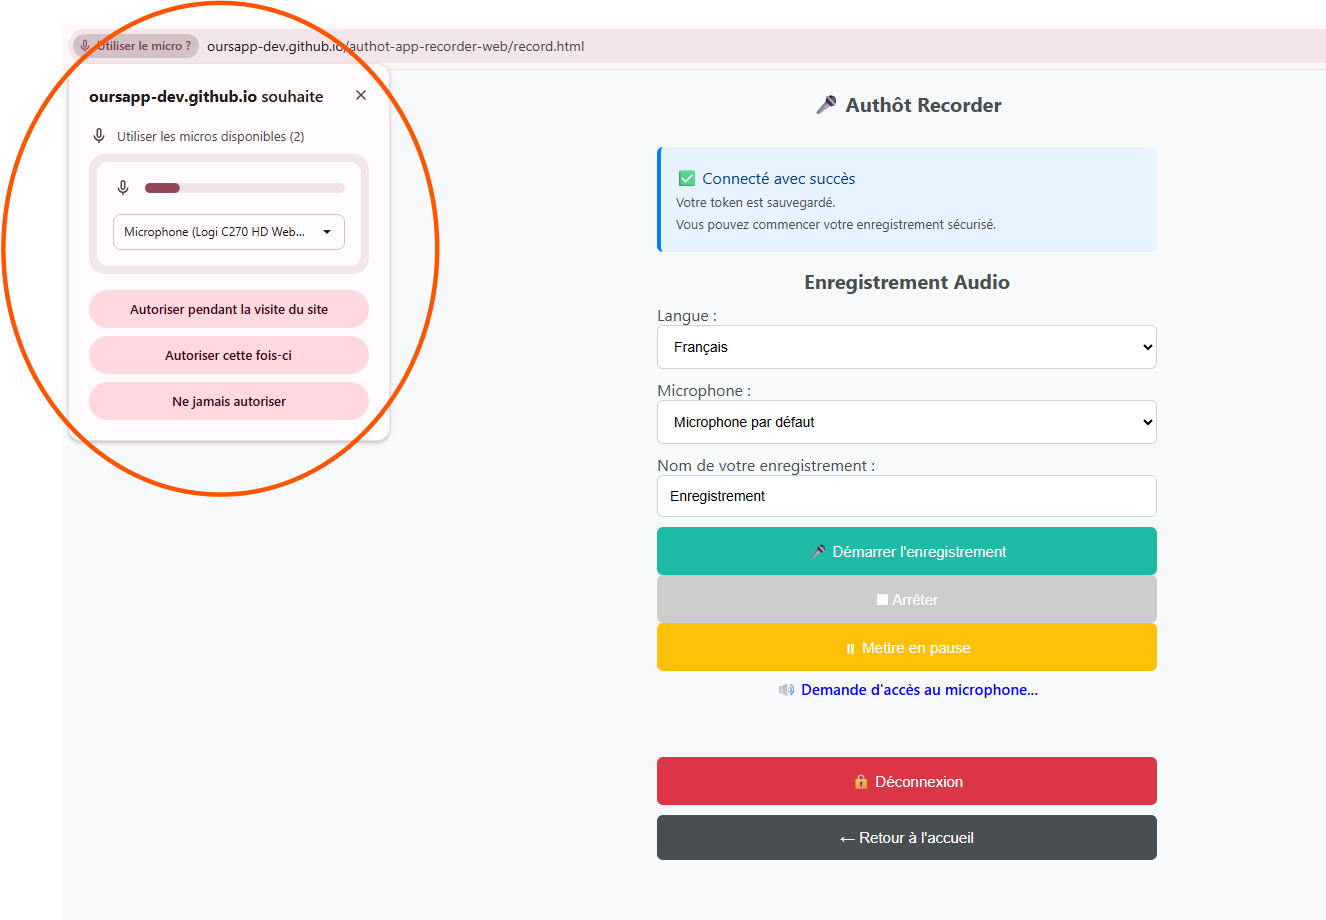Screen dimensions: 1326x920
Task: Log out with the red 'Déconnexion' button
Action: [x=907, y=781]
